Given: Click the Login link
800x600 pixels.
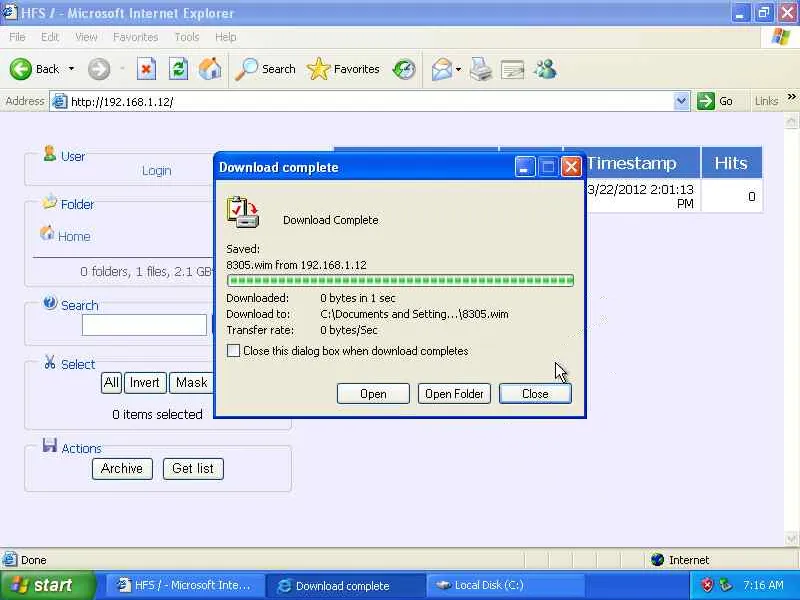Looking at the screenshot, I should [157, 171].
